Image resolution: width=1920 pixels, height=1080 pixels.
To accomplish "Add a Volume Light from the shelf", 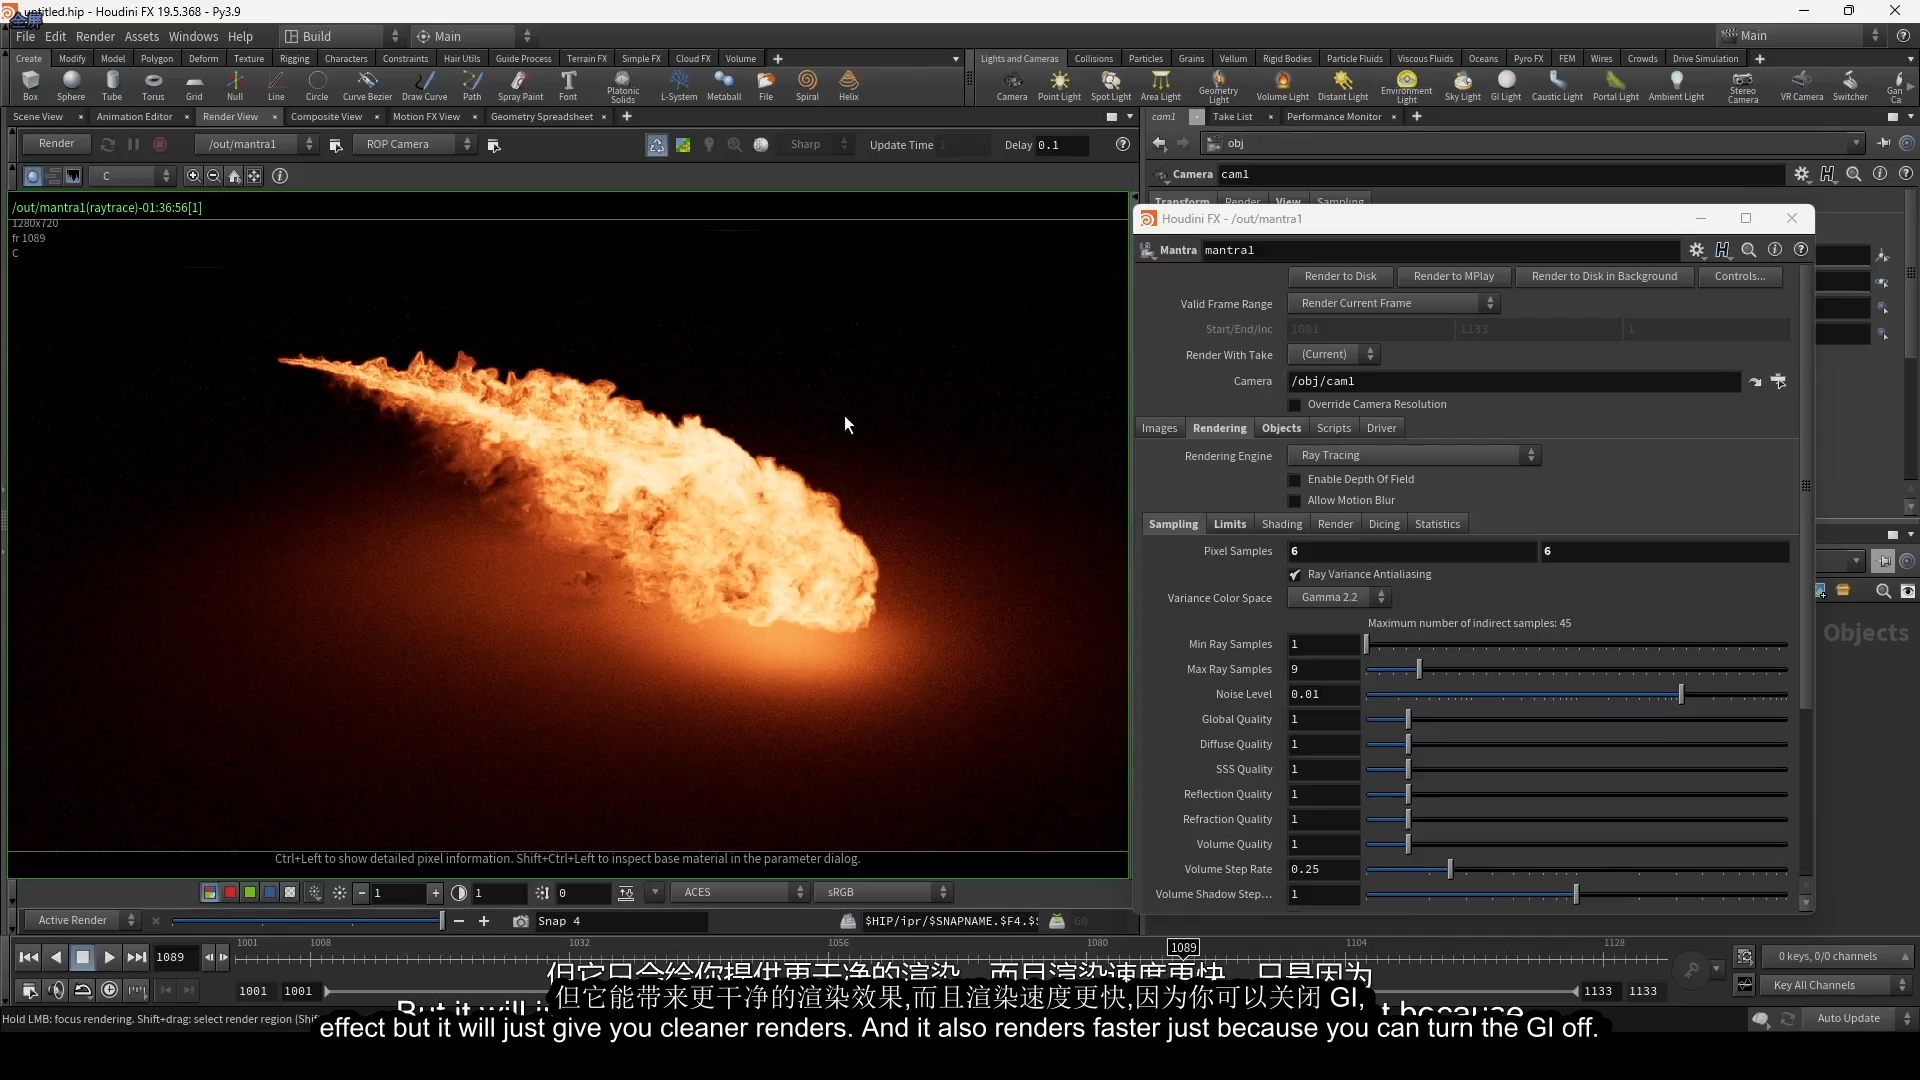I will tap(1283, 85).
